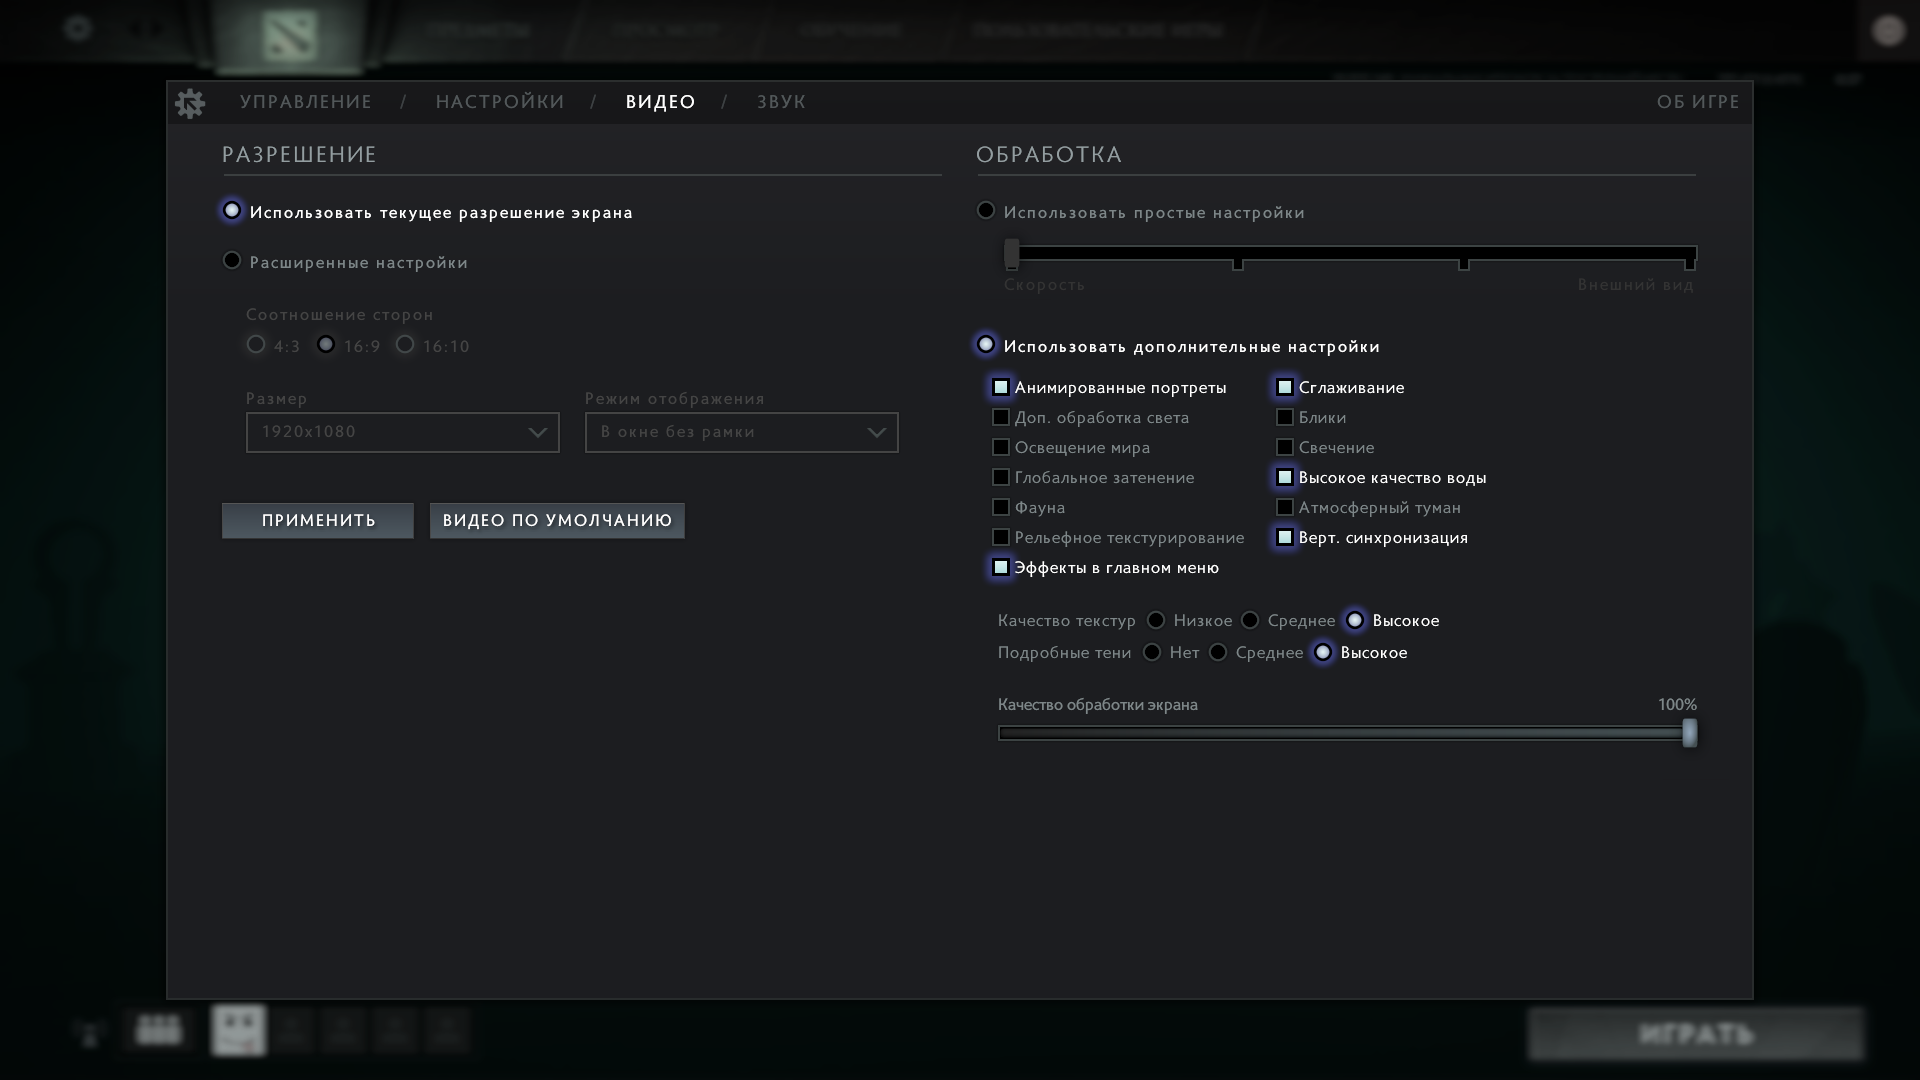Click the blurred Dota 2 logo at top

(289, 35)
